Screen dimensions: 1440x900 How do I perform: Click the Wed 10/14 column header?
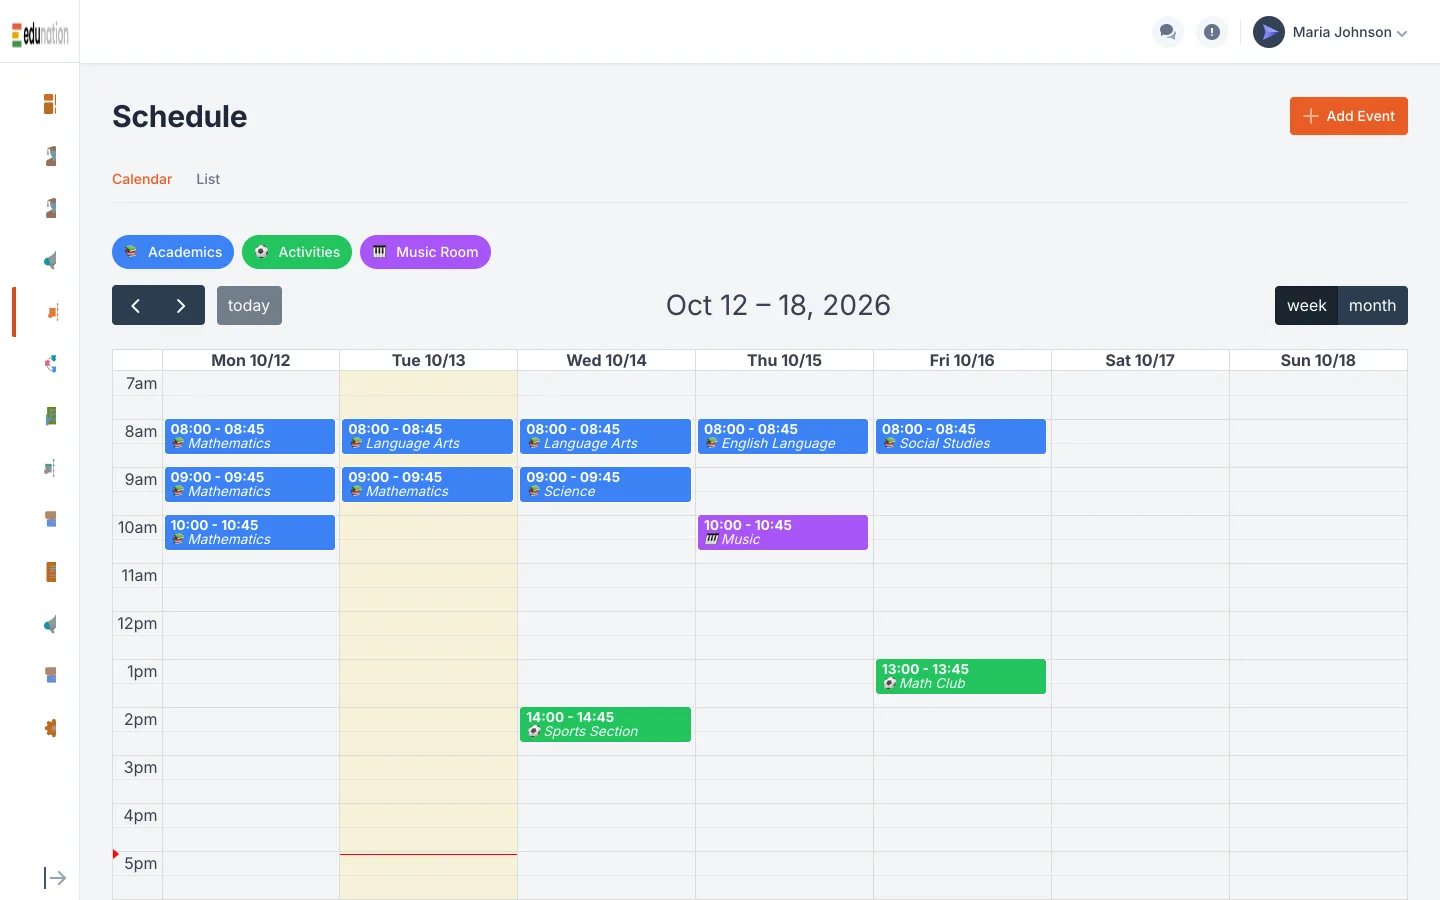coord(607,360)
